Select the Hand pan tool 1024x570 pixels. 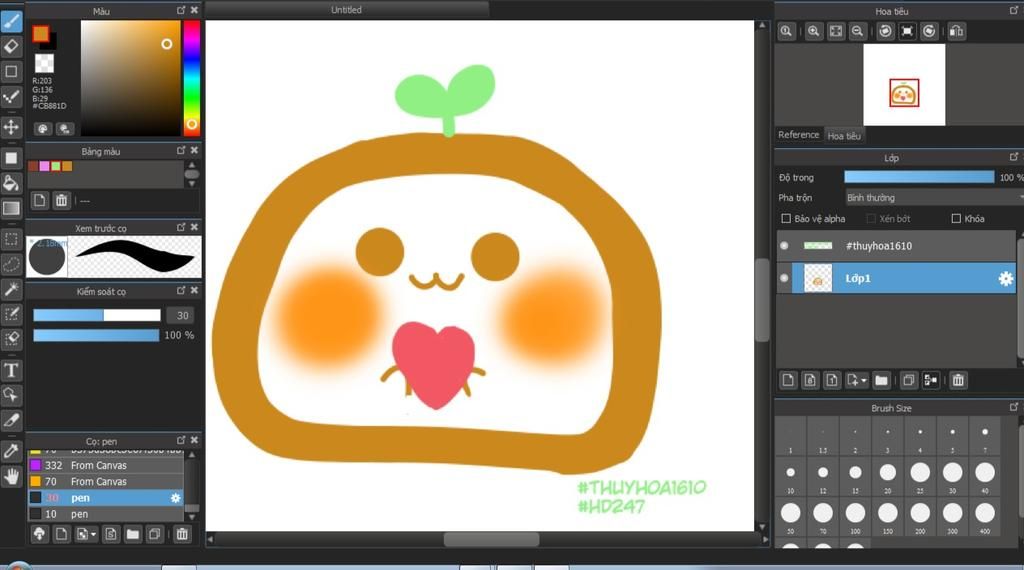pyautogui.click(x=11, y=476)
